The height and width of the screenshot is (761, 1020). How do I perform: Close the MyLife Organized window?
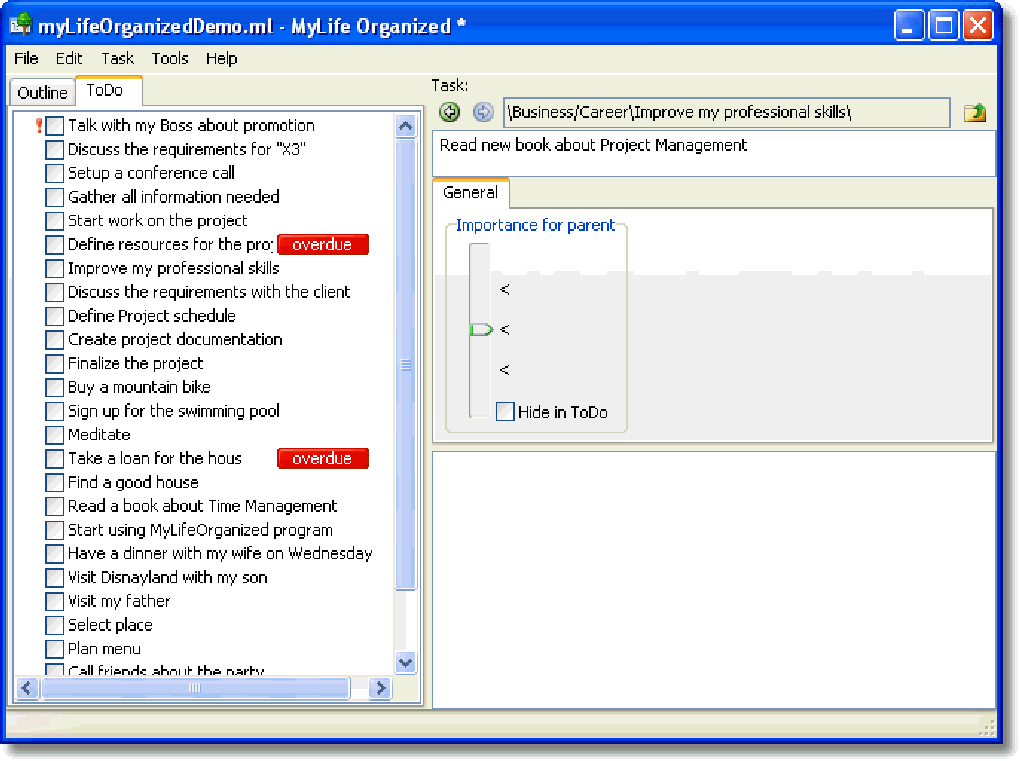[978, 25]
